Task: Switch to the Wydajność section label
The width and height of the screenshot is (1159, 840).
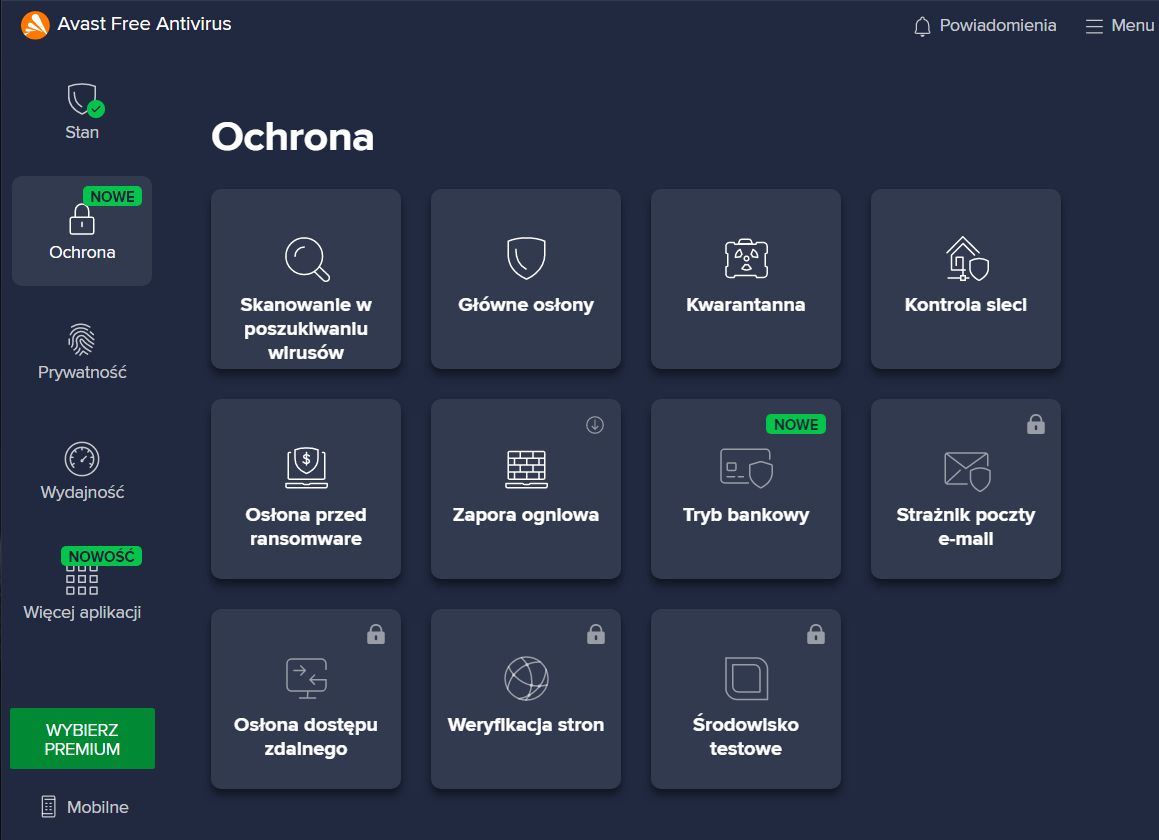Action: coord(82,492)
